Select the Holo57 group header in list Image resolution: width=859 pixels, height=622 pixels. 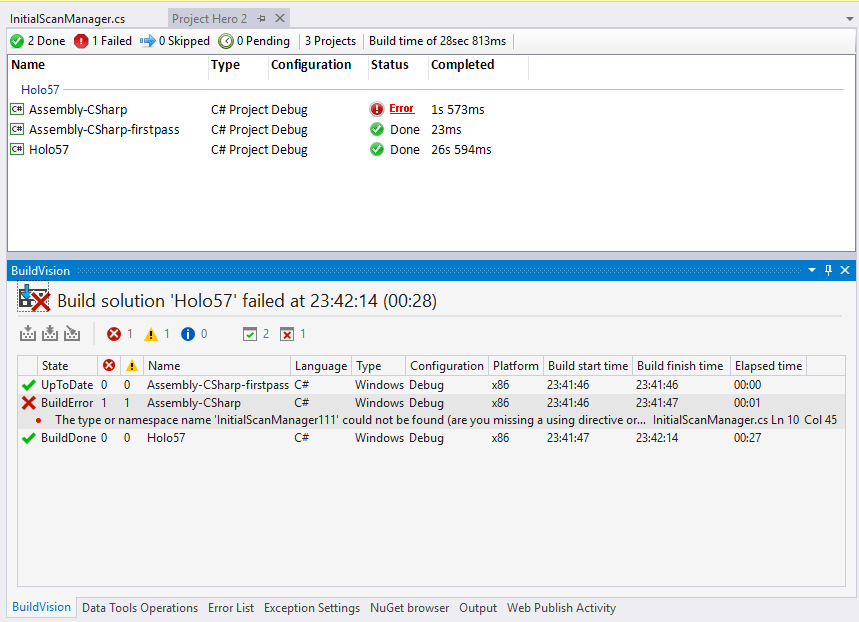point(40,90)
